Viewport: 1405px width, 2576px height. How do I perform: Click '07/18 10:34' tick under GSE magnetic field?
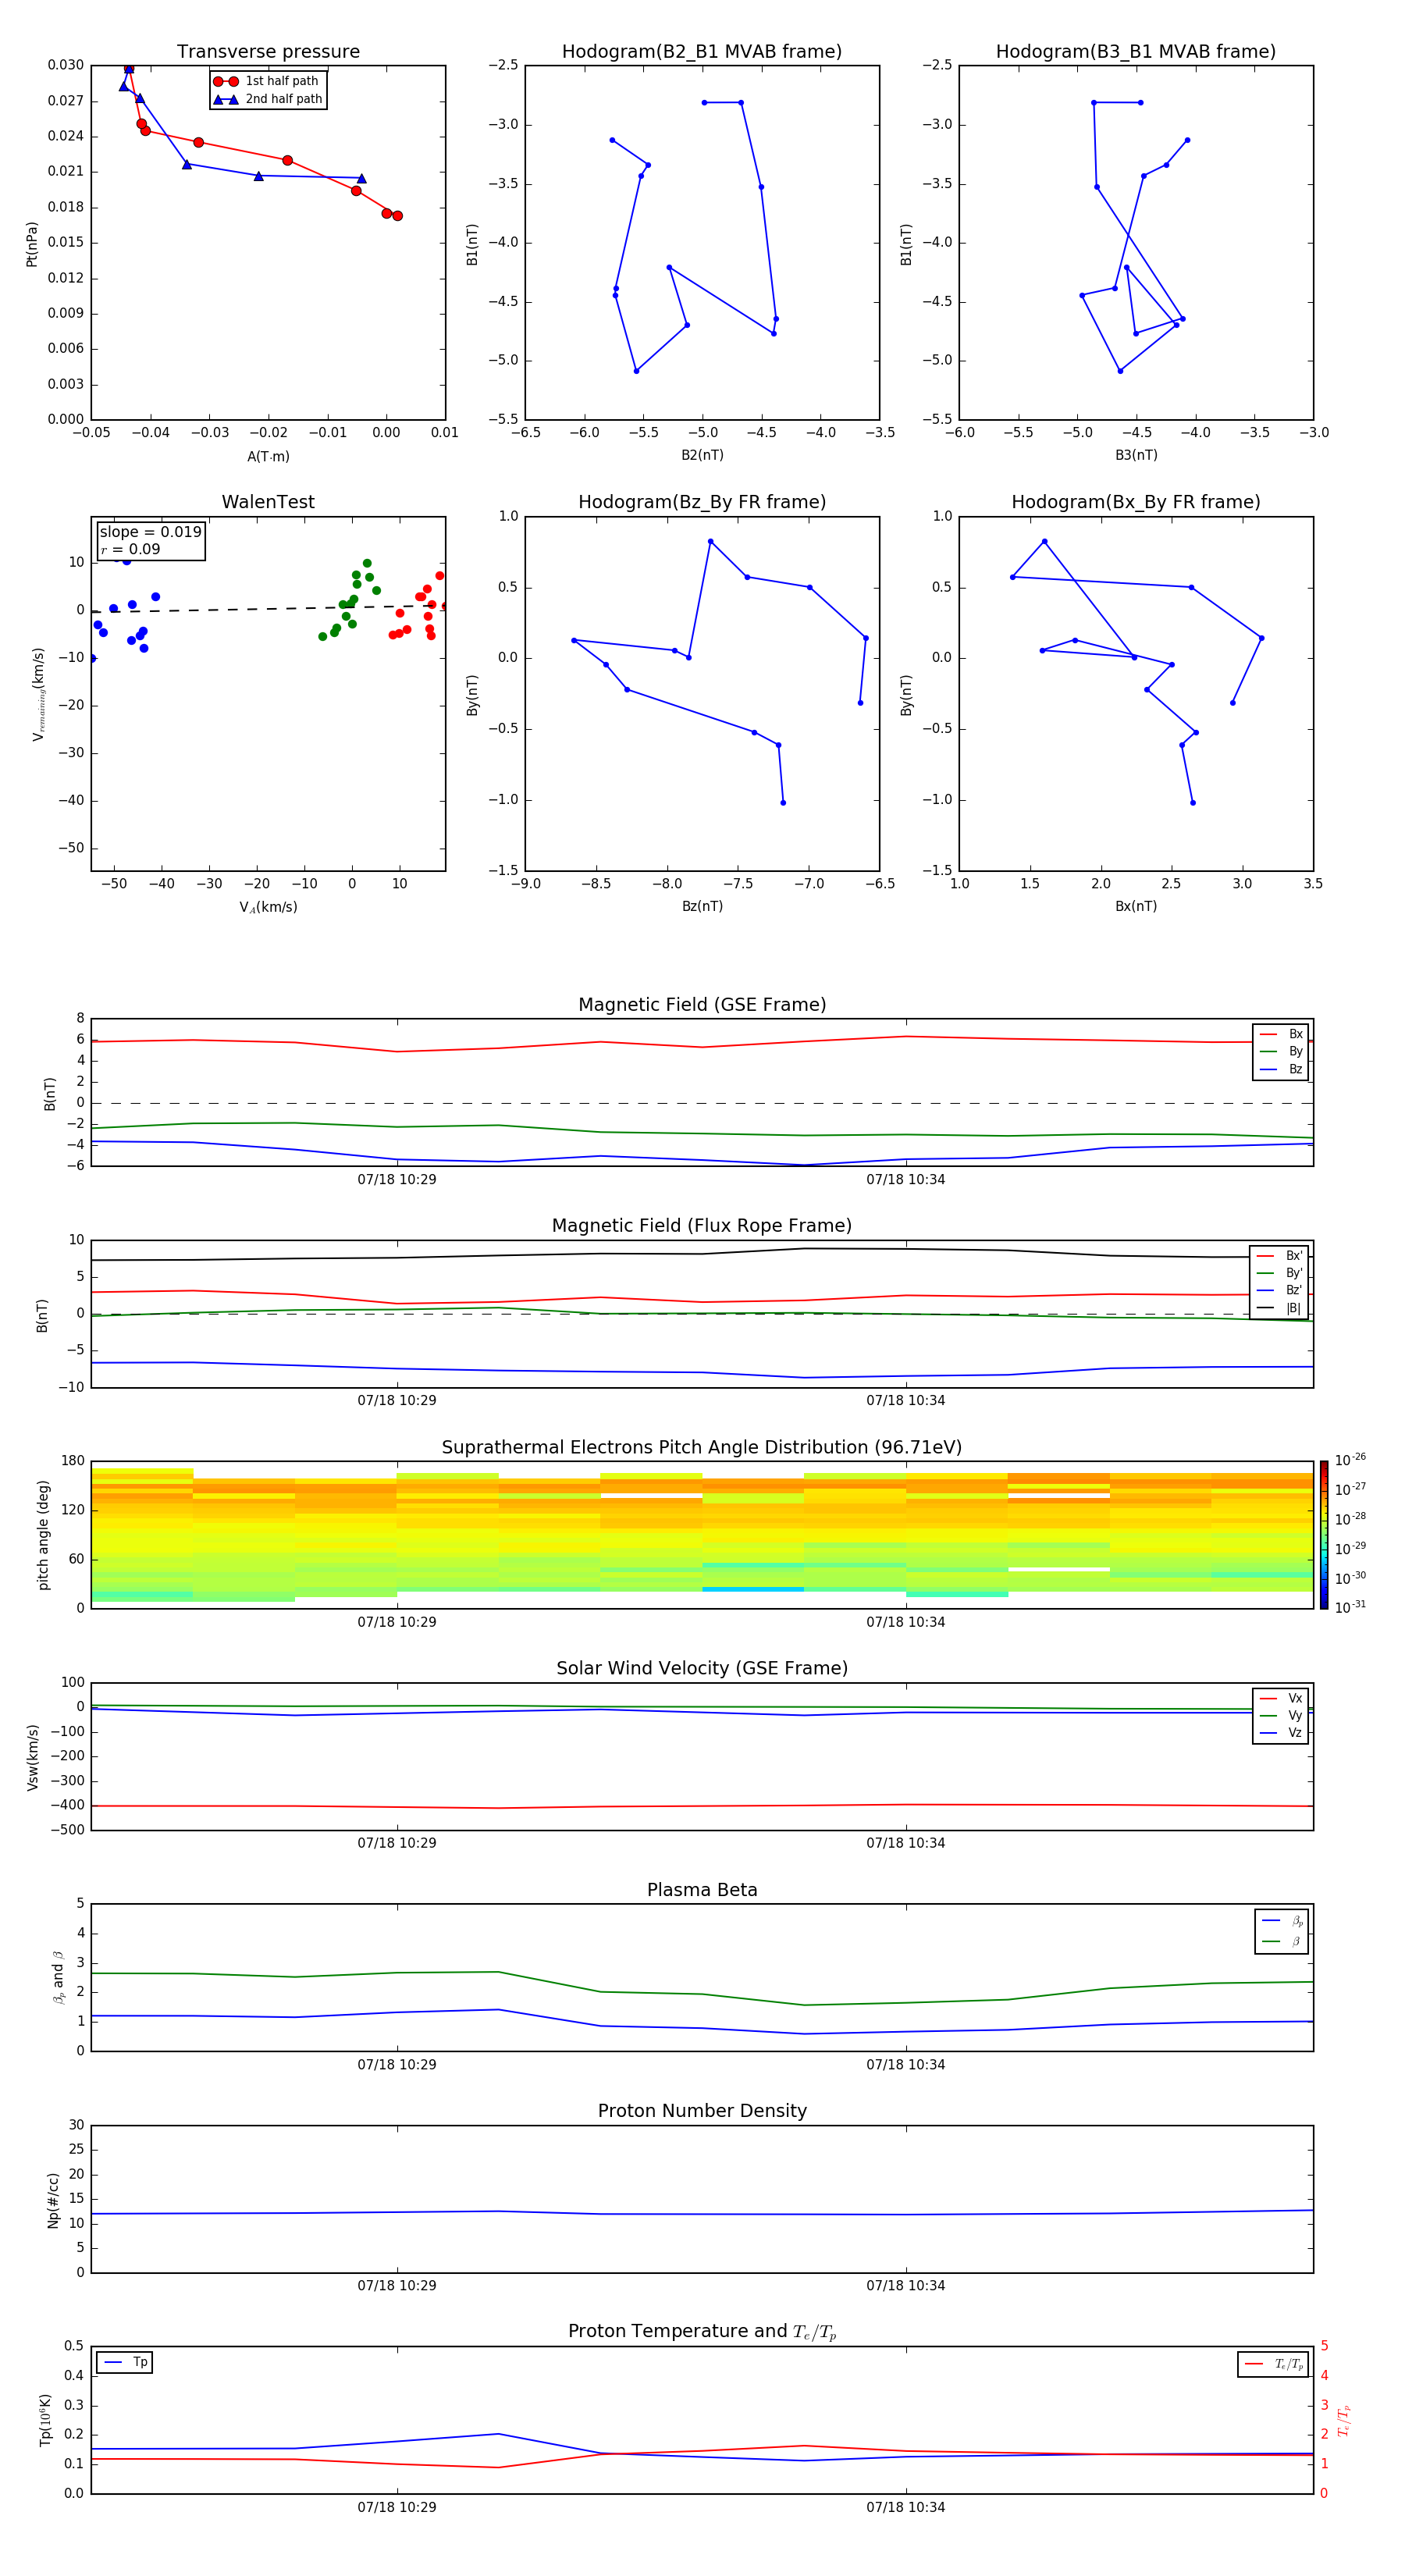(x=906, y=1180)
